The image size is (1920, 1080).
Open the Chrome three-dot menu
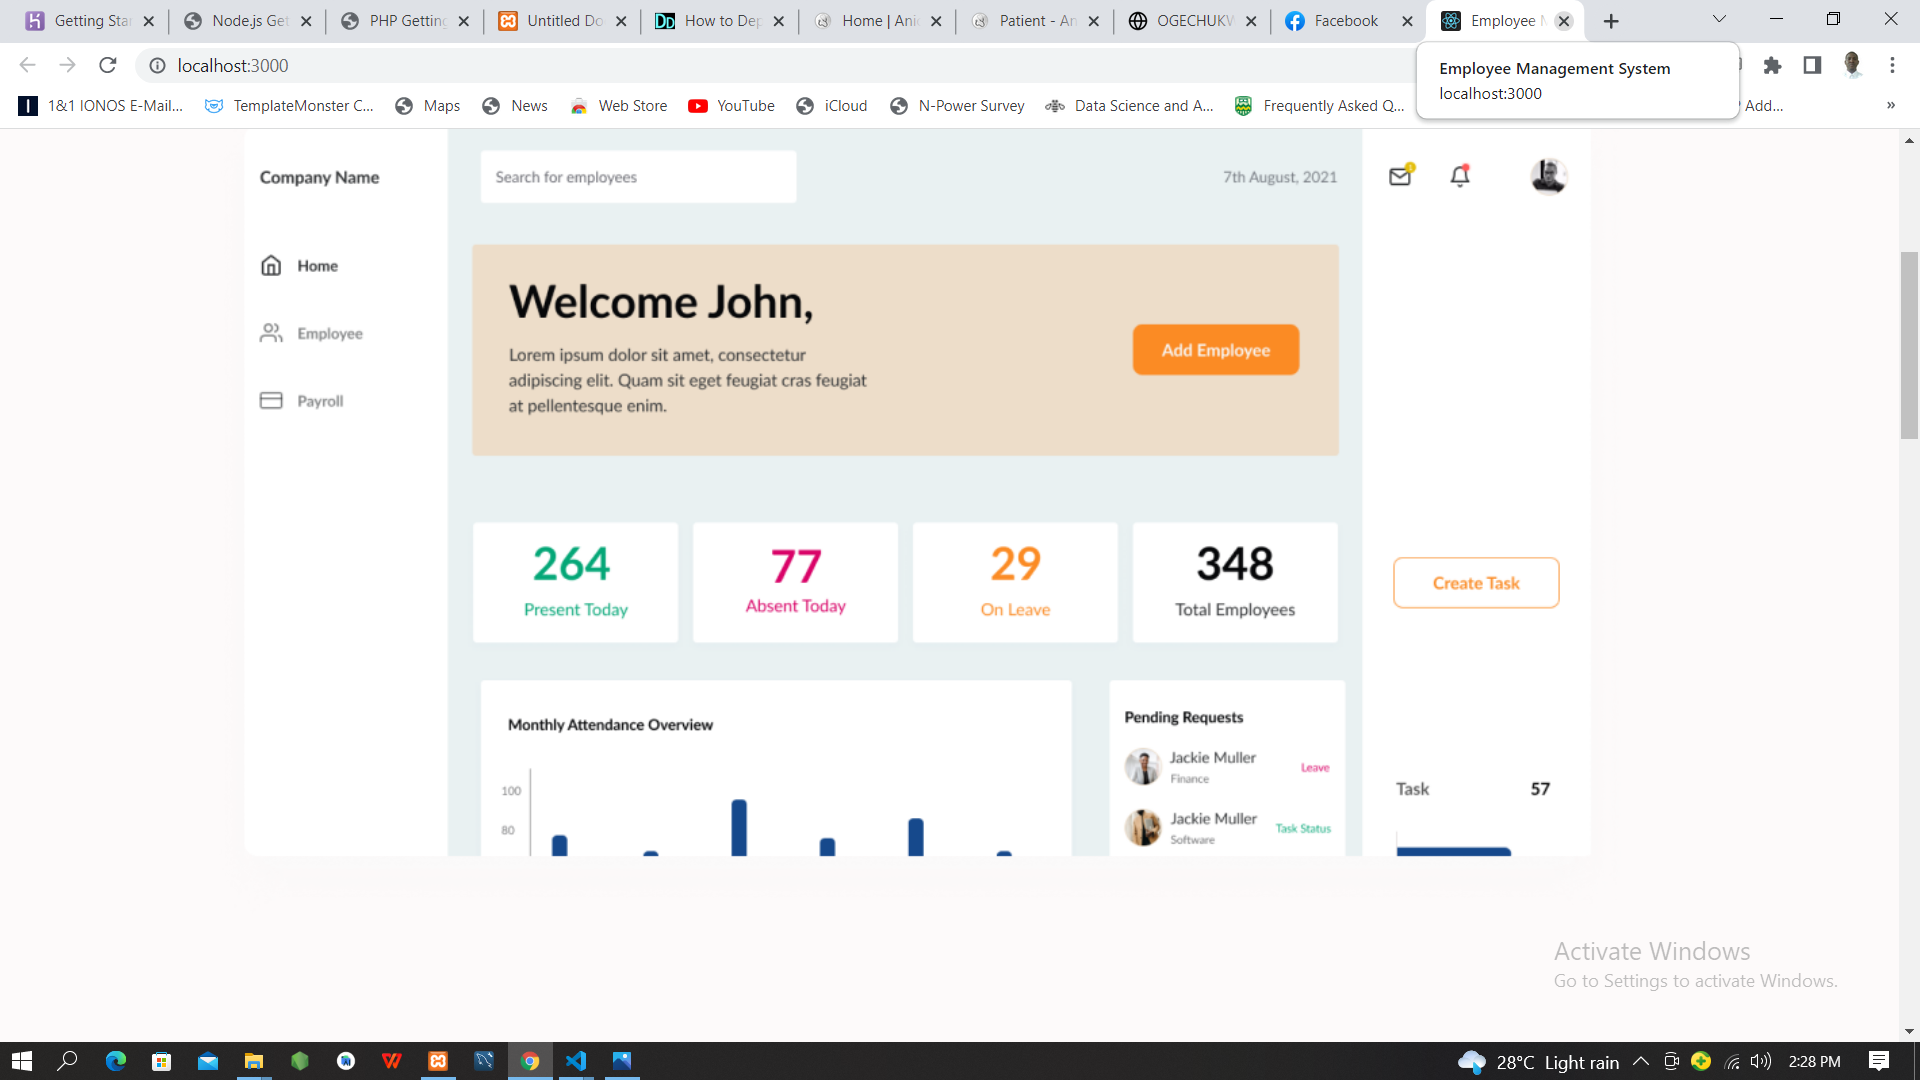tap(1892, 65)
